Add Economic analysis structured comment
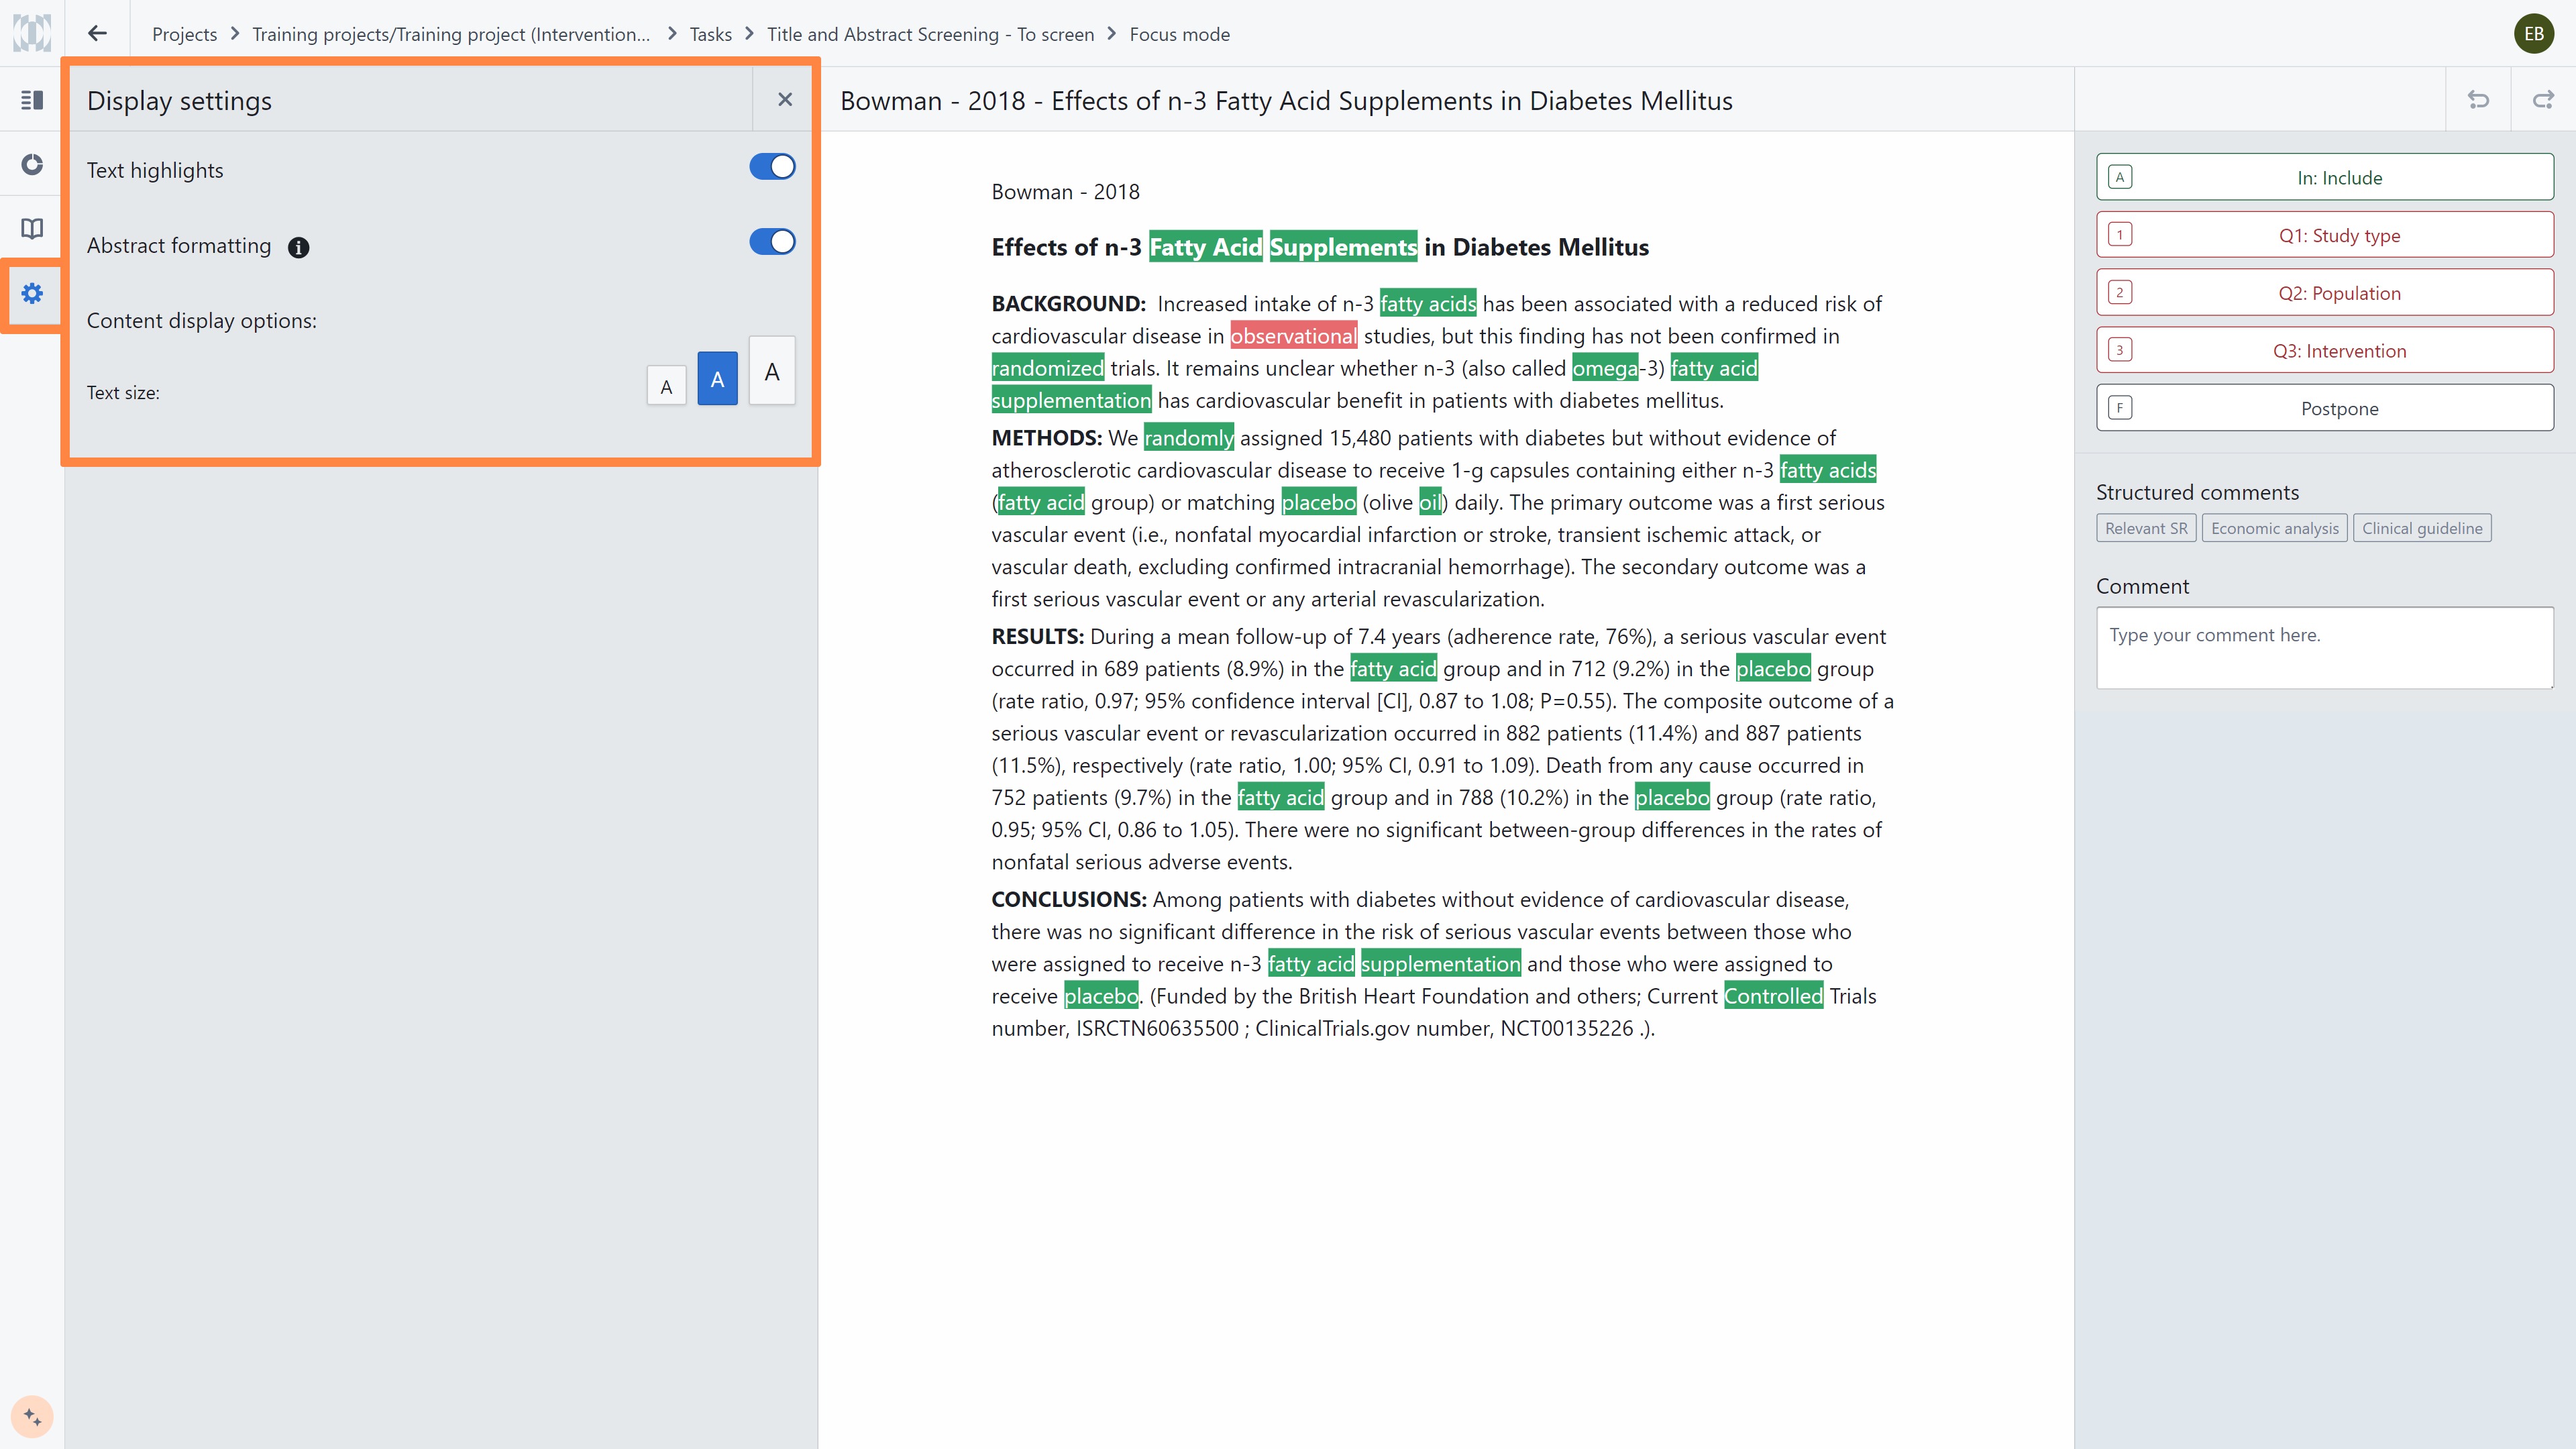Viewport: 2576px width, 1449px height. [x=2274, y=528]
